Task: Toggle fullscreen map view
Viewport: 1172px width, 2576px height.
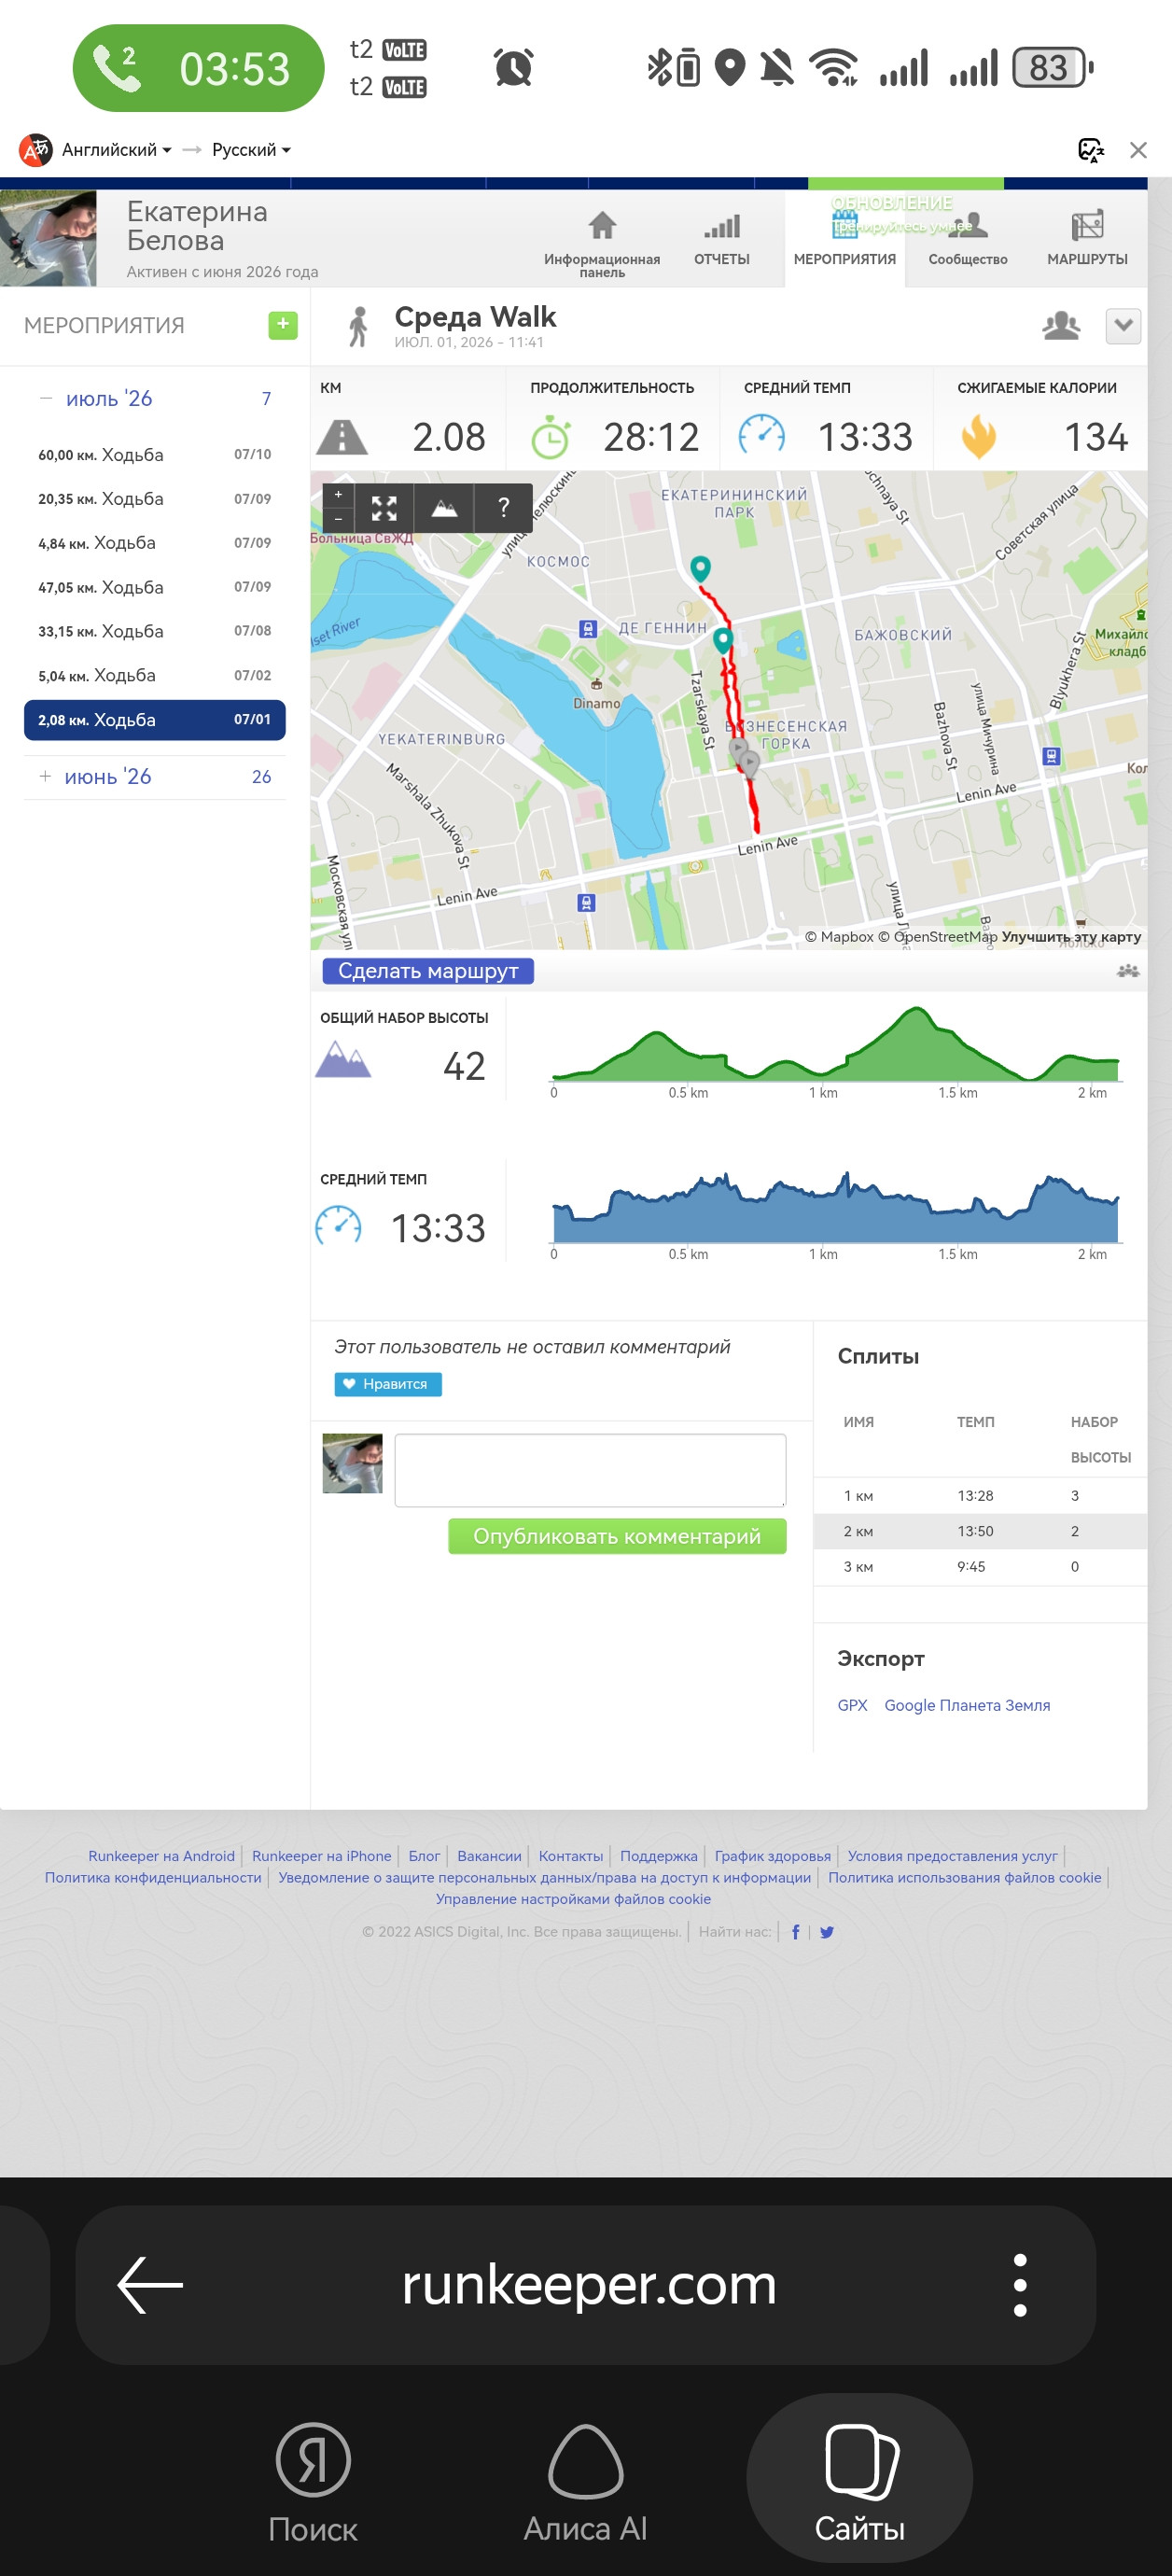Action: click(x=384, y=508)
